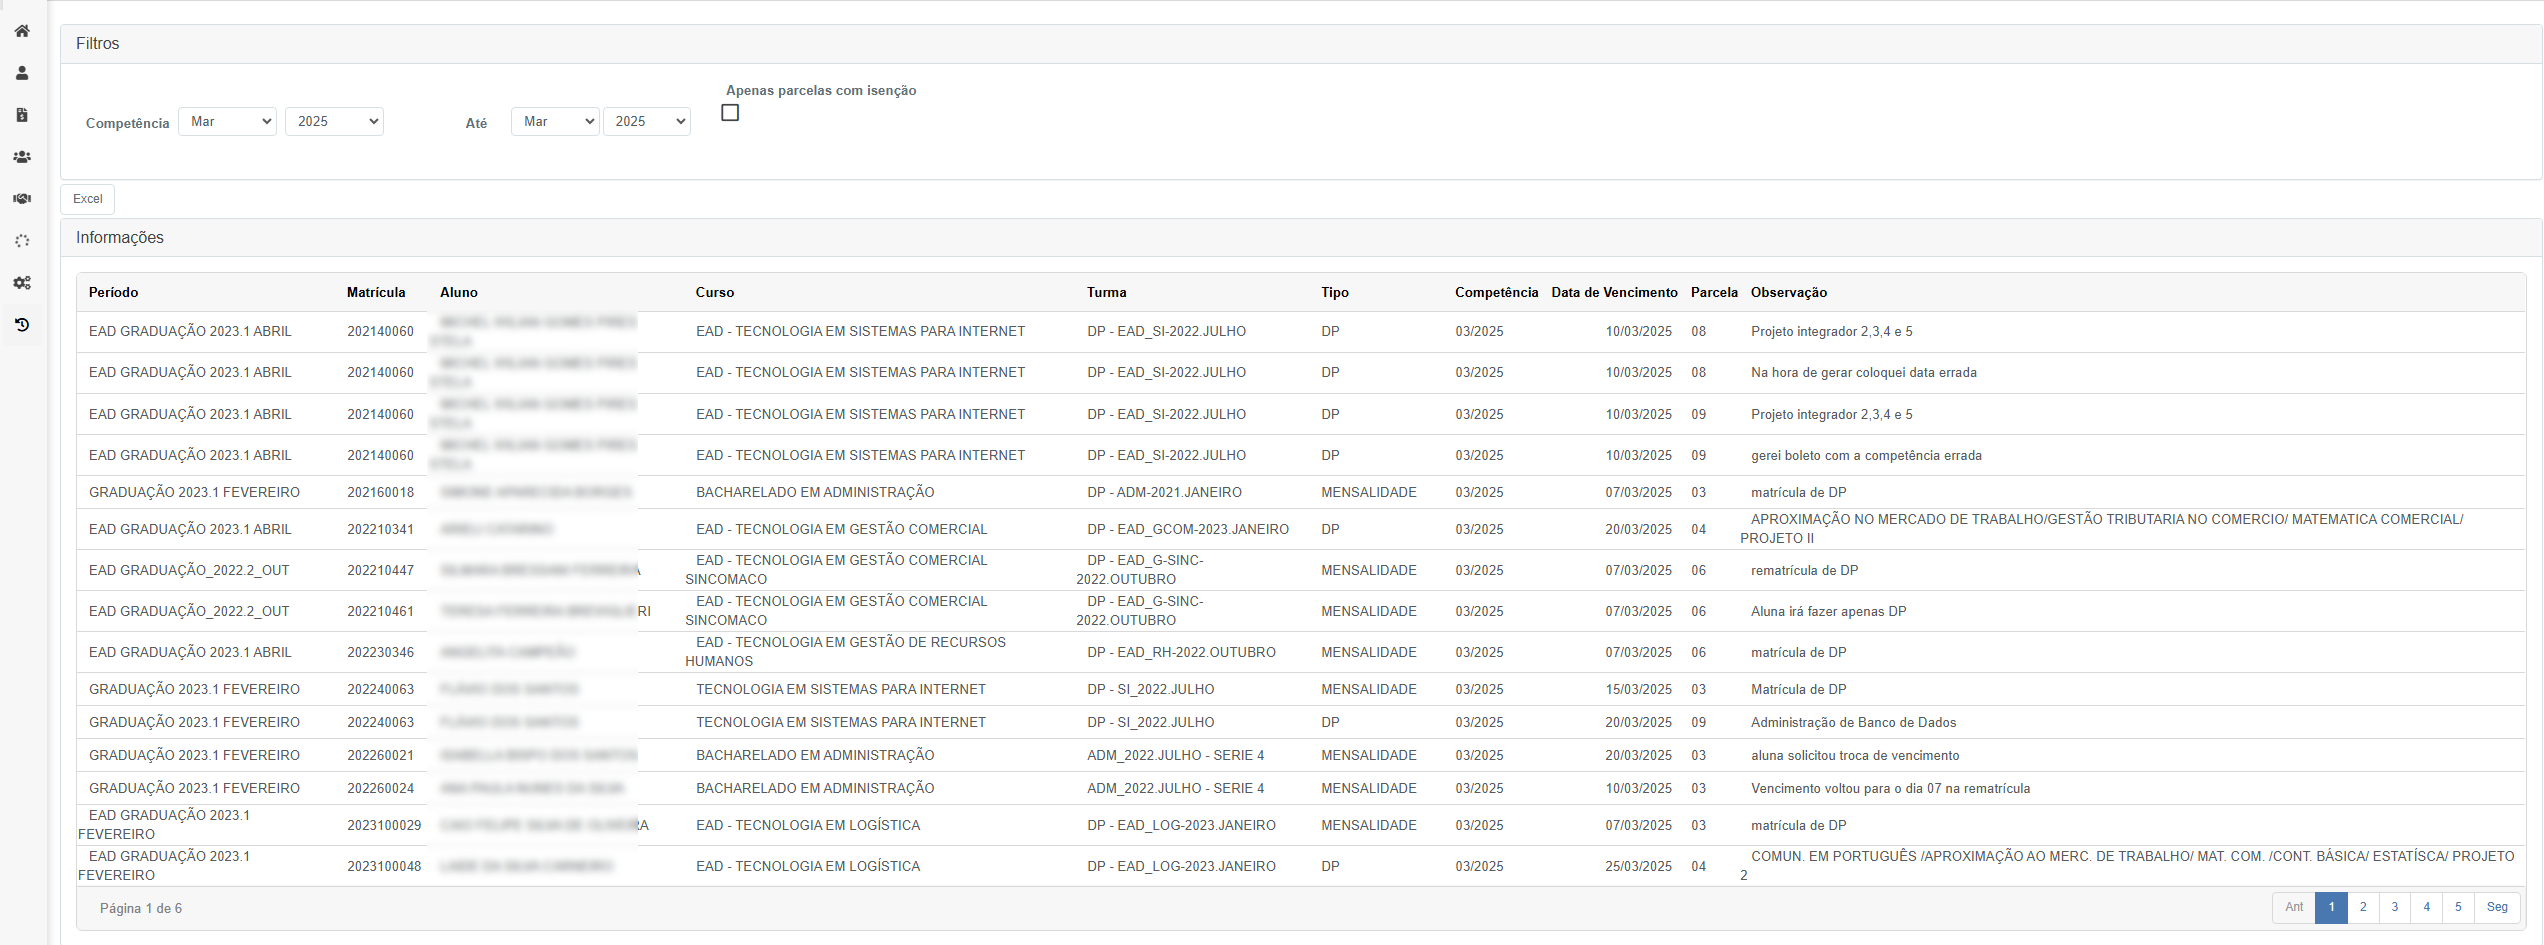Go to pagination page 2
Screen dimensions: 2544x945
coord(2363,907)
